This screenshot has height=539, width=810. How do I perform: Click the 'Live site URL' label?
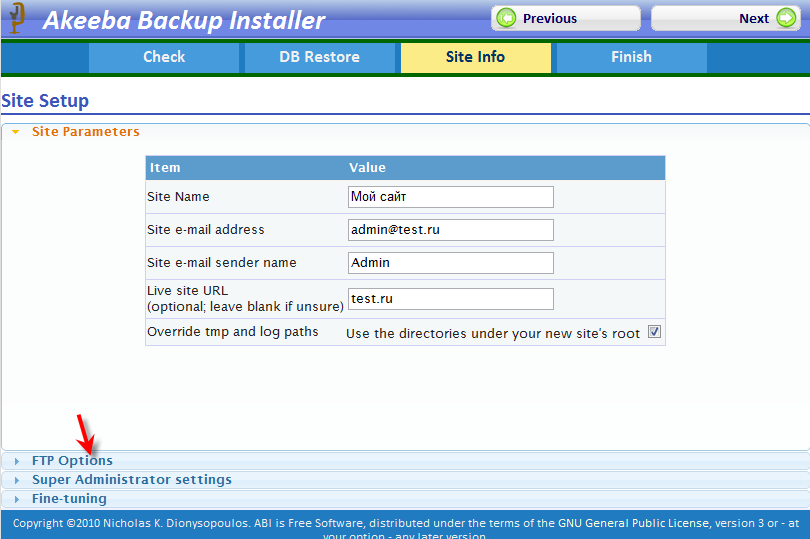pos(188,290)
